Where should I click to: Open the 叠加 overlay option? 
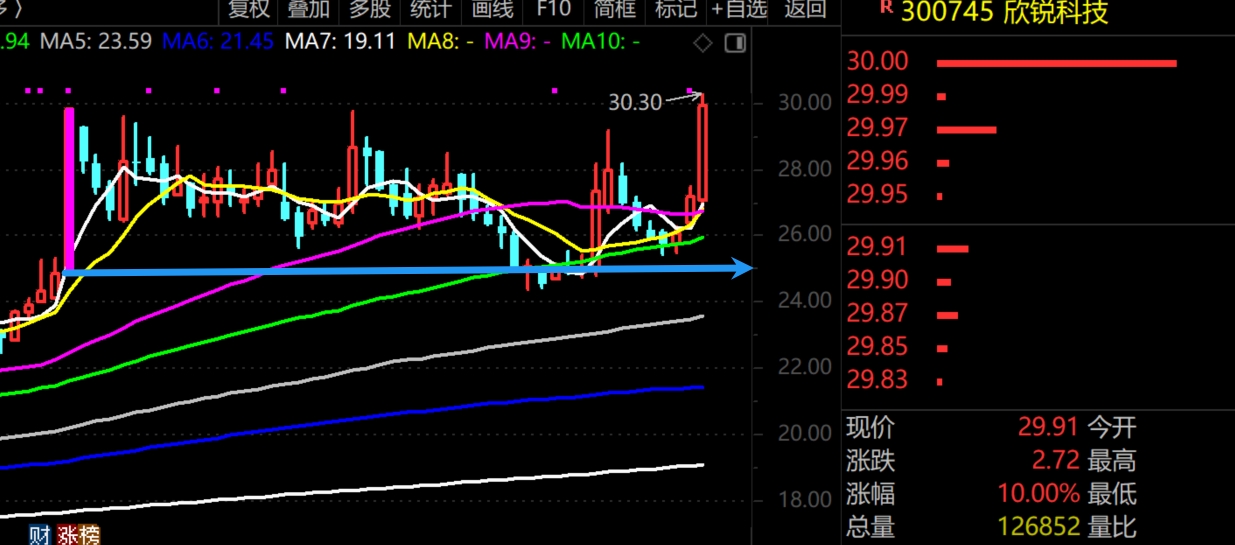(x=309, y=10)
